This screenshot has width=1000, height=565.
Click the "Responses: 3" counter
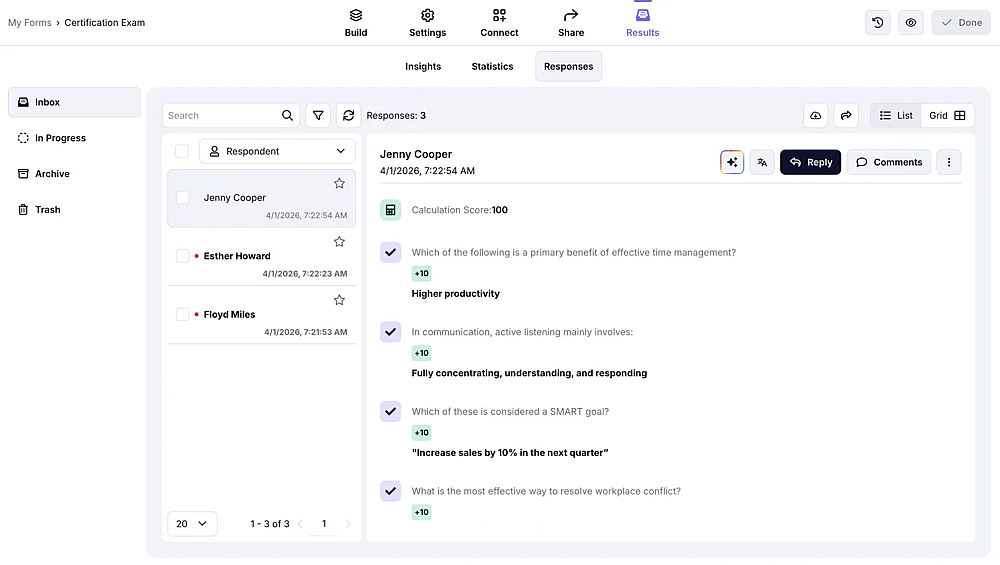coord(396,115)
